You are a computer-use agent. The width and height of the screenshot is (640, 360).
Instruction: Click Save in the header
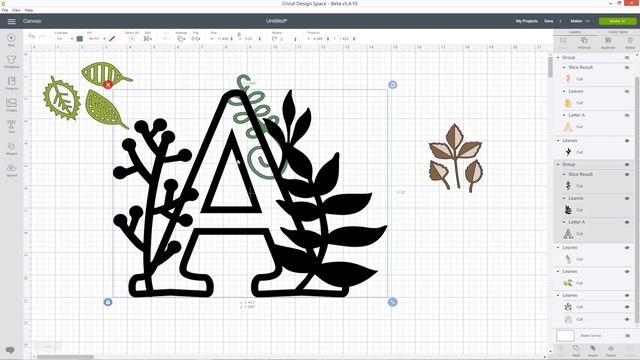click(x=549, y=21)
